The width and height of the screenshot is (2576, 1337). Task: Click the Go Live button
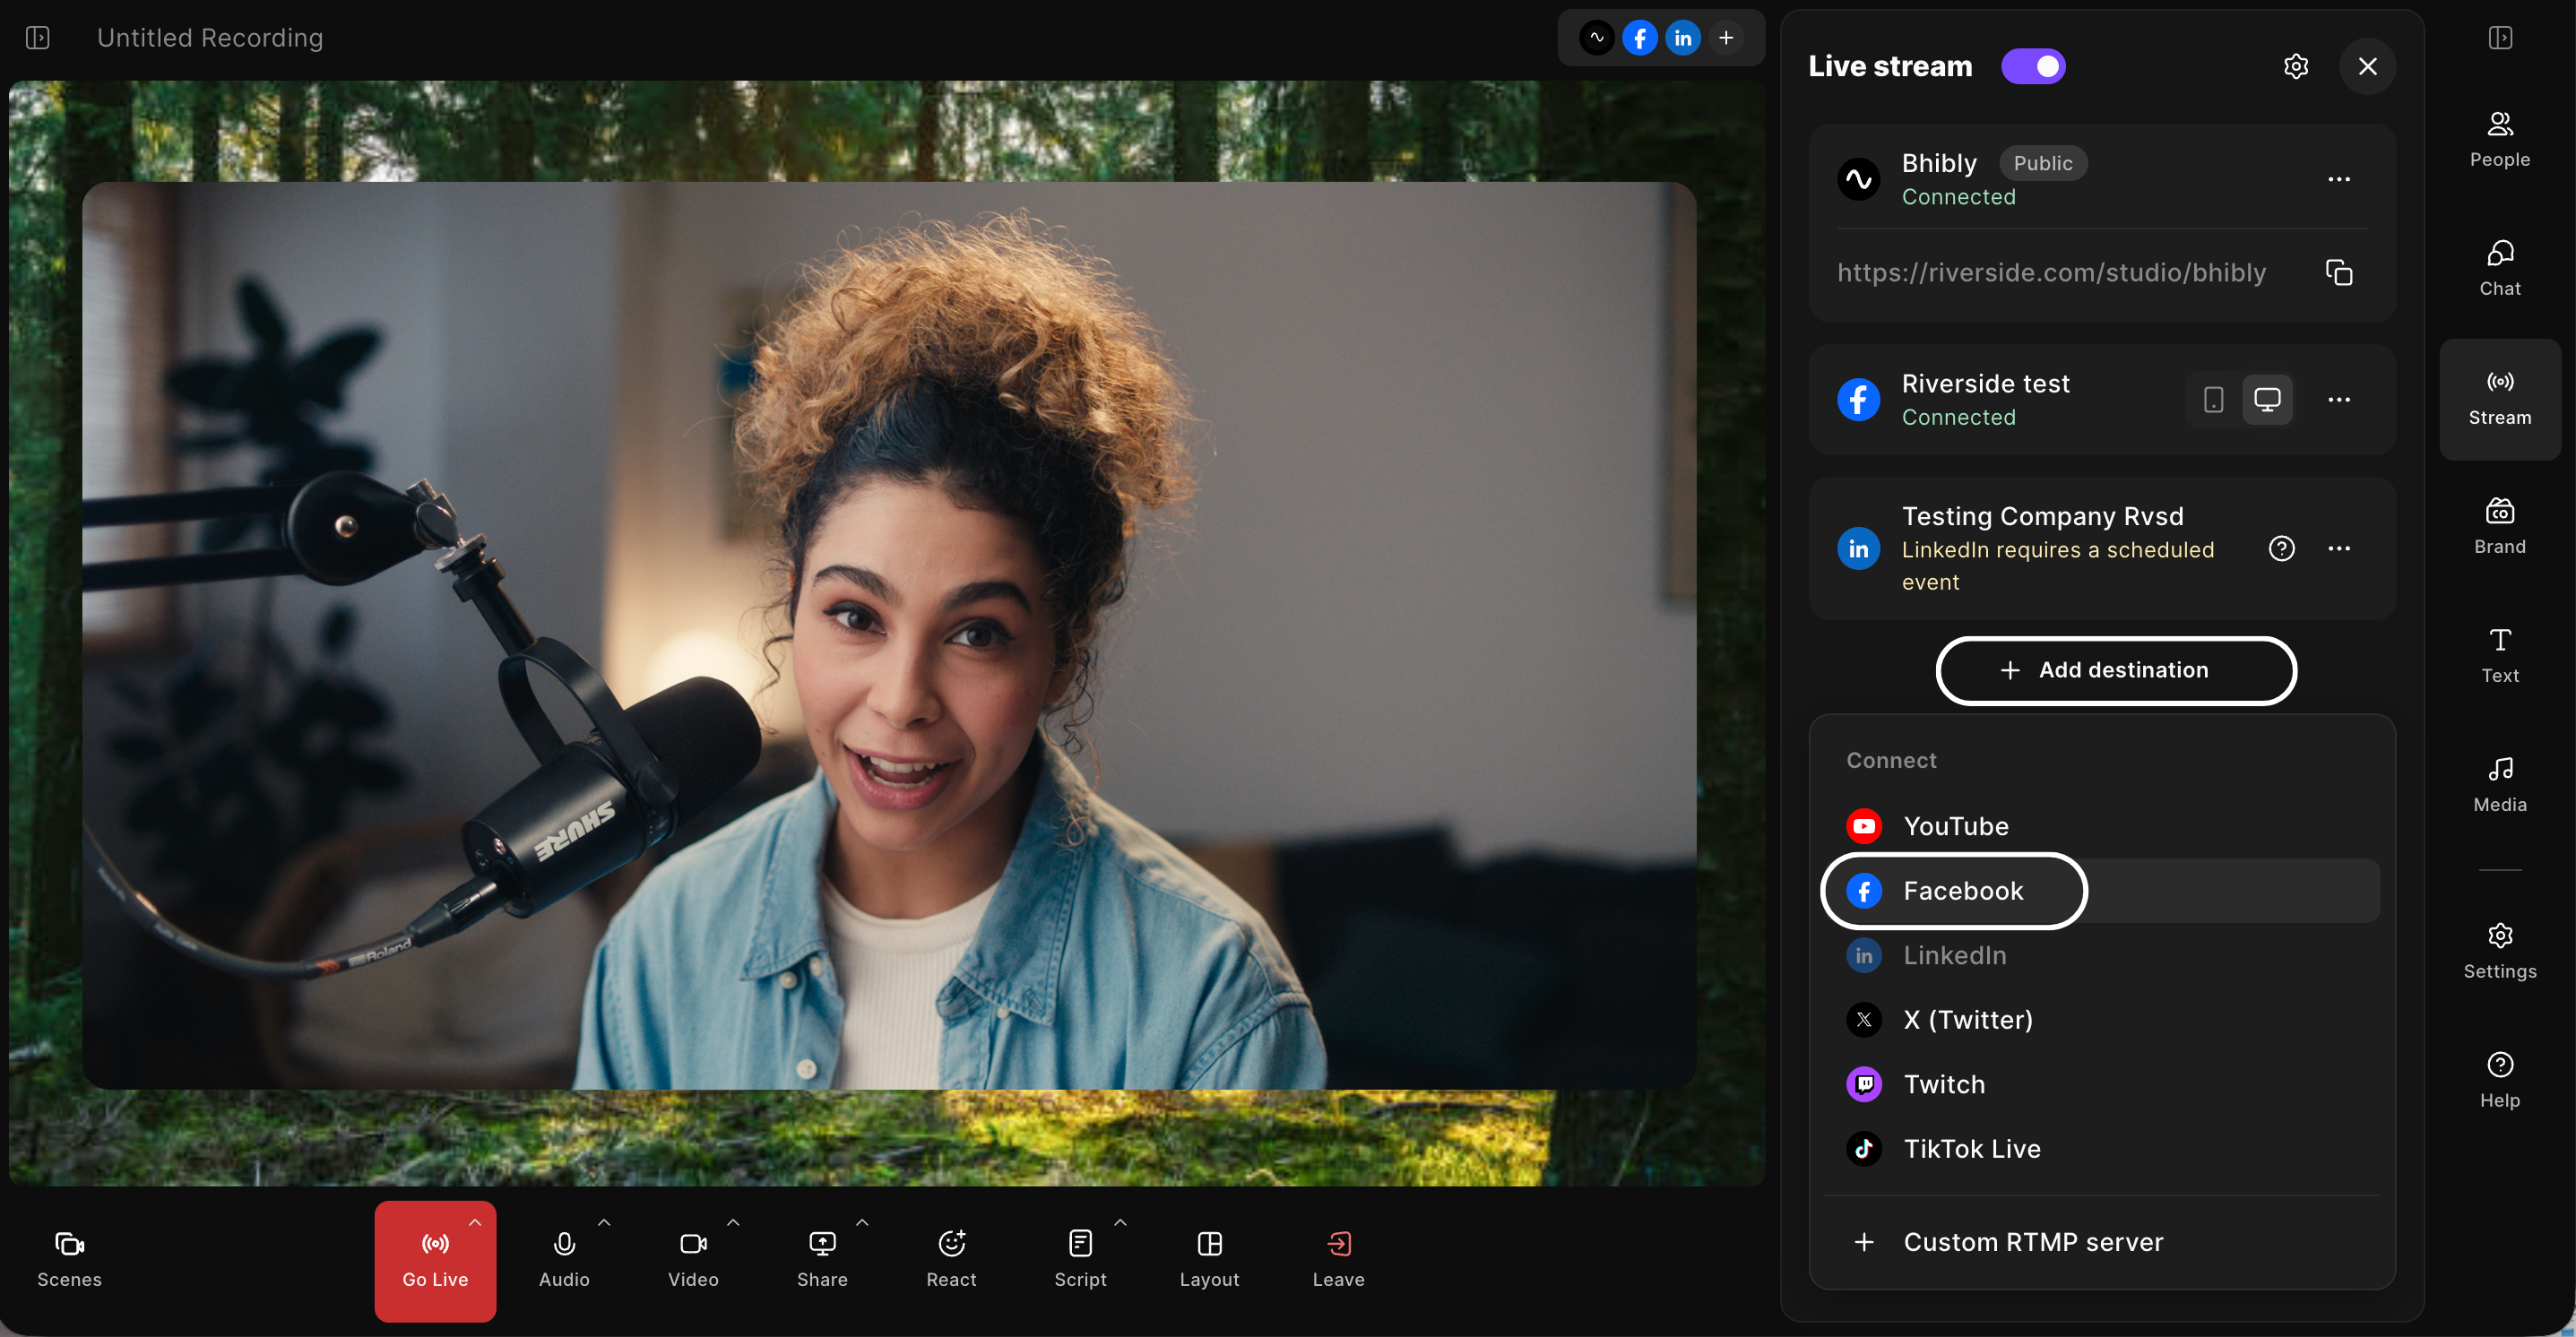(x=435, y=1260)
